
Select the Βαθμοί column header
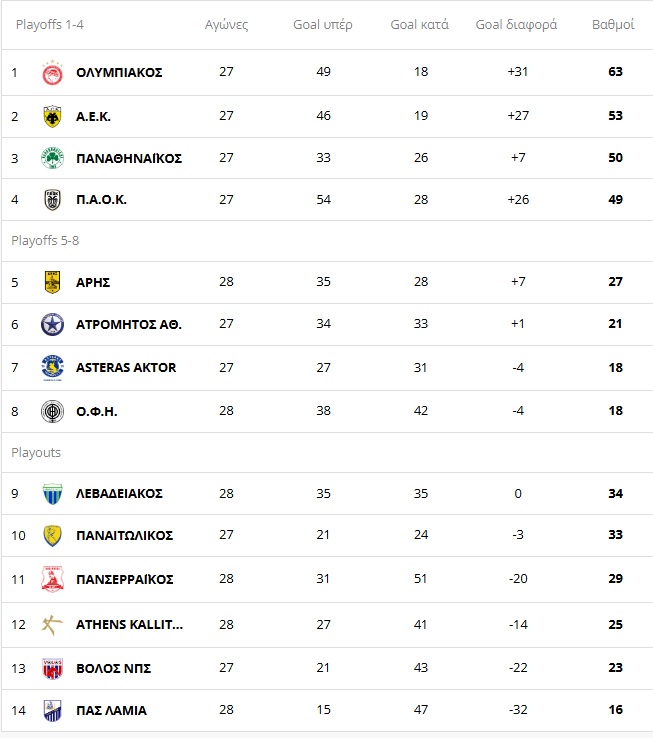click(613, 24)
